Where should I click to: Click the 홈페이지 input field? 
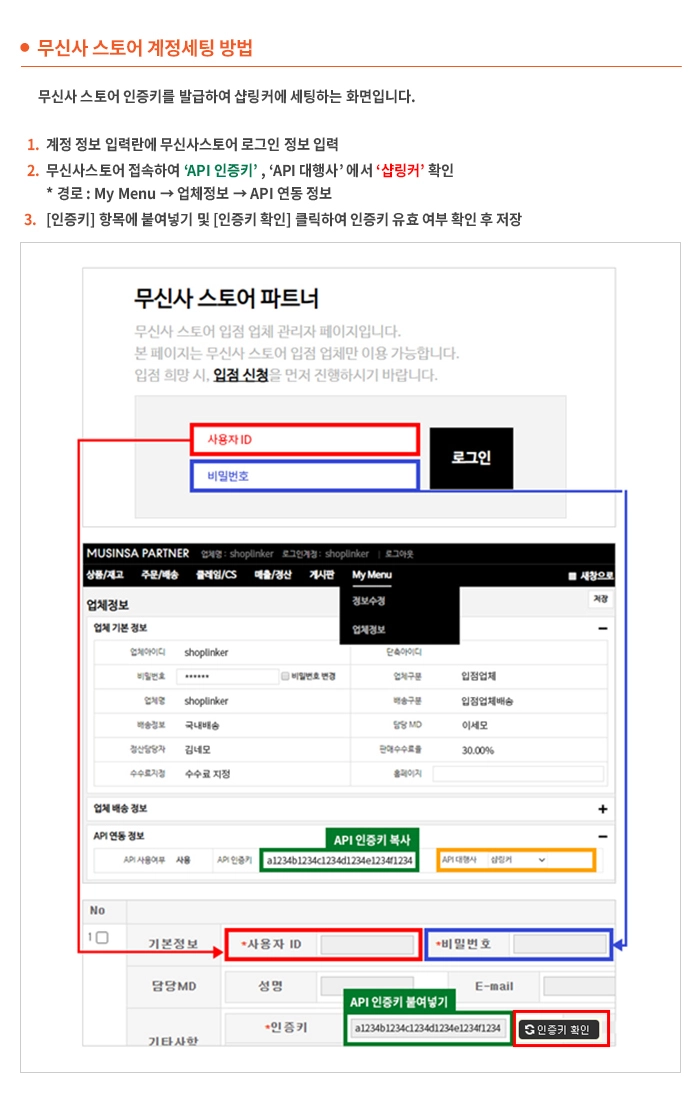click(518, 774)
